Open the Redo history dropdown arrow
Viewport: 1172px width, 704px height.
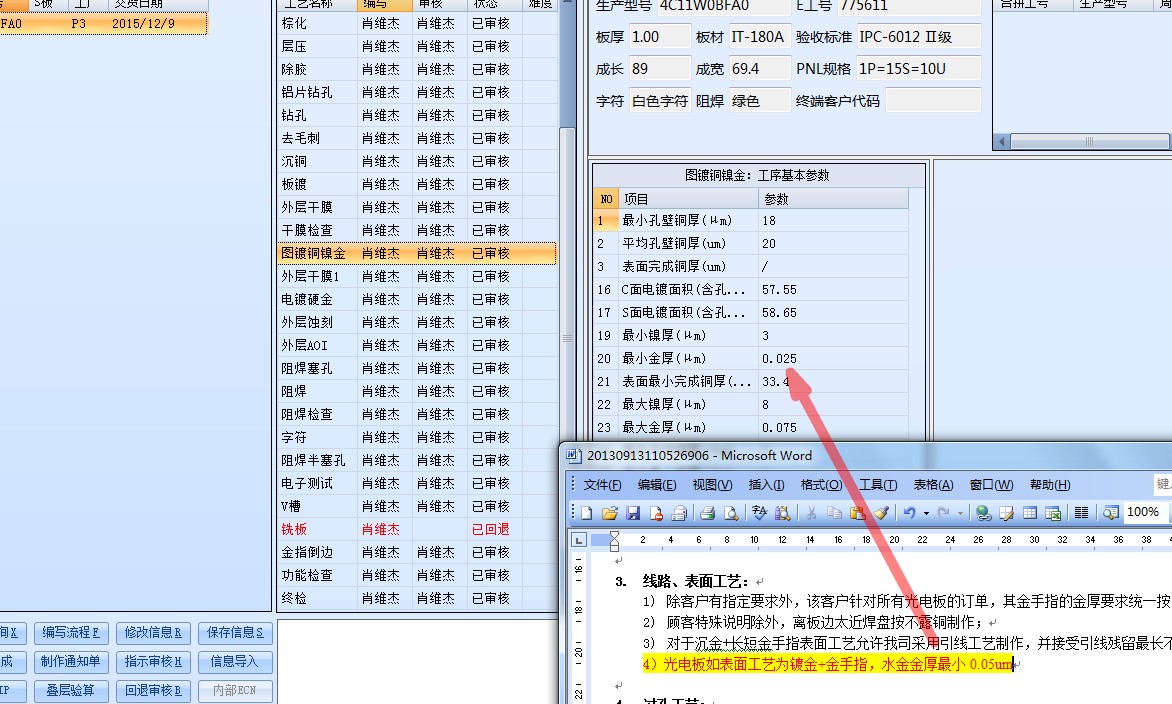pyautogui.click(x=960, y=513)
